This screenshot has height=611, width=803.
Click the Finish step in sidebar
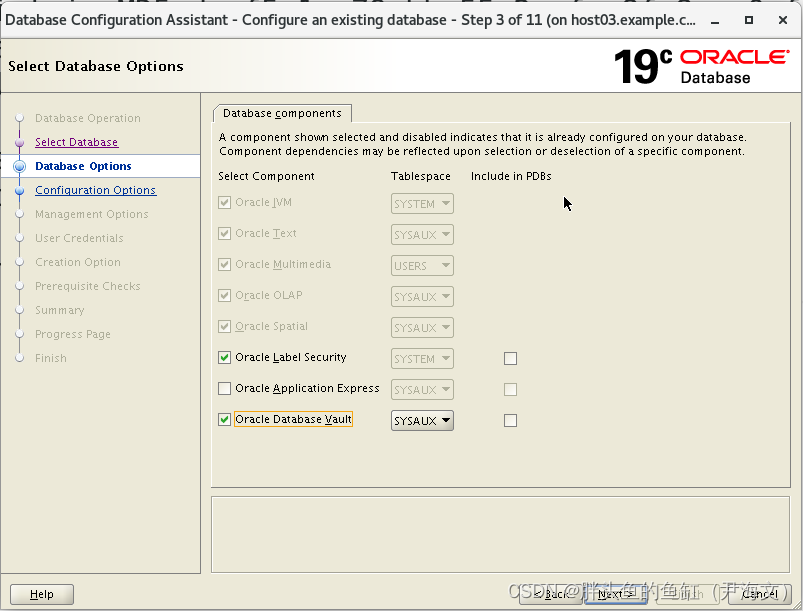[x=51, y=358]
